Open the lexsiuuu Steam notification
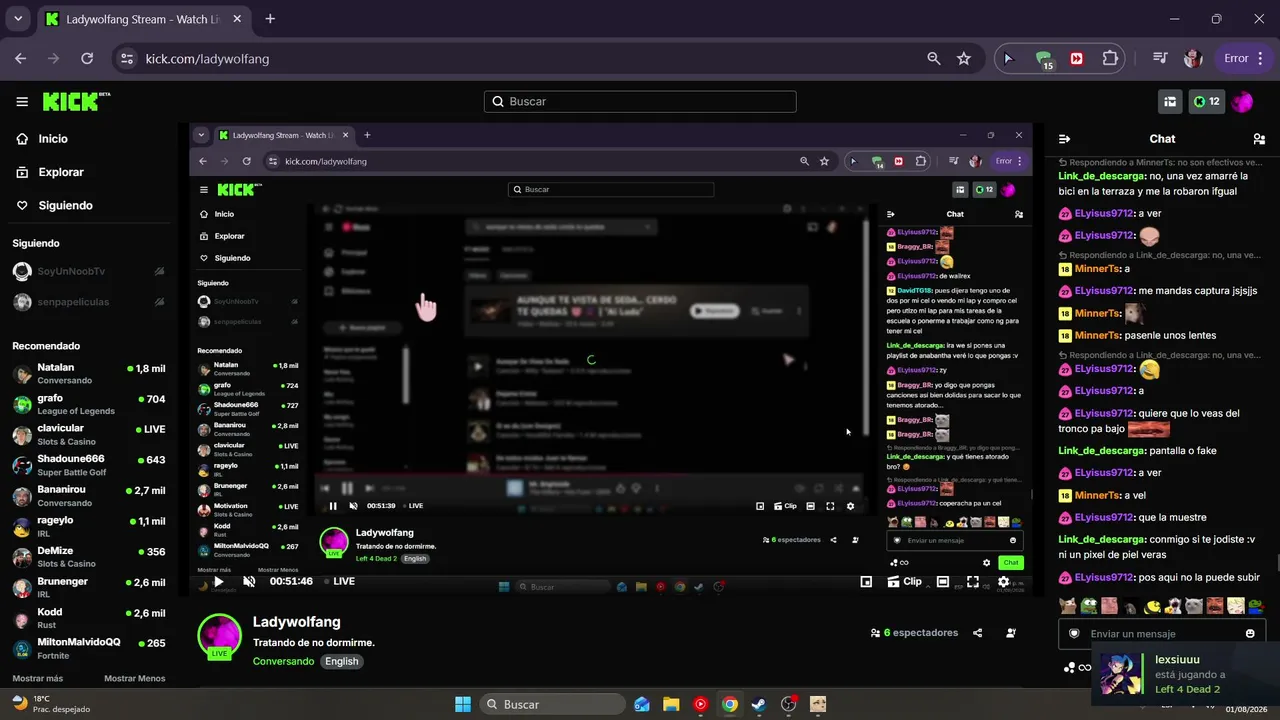Viewport: 1280px width, 720px height. (1185, 674)
